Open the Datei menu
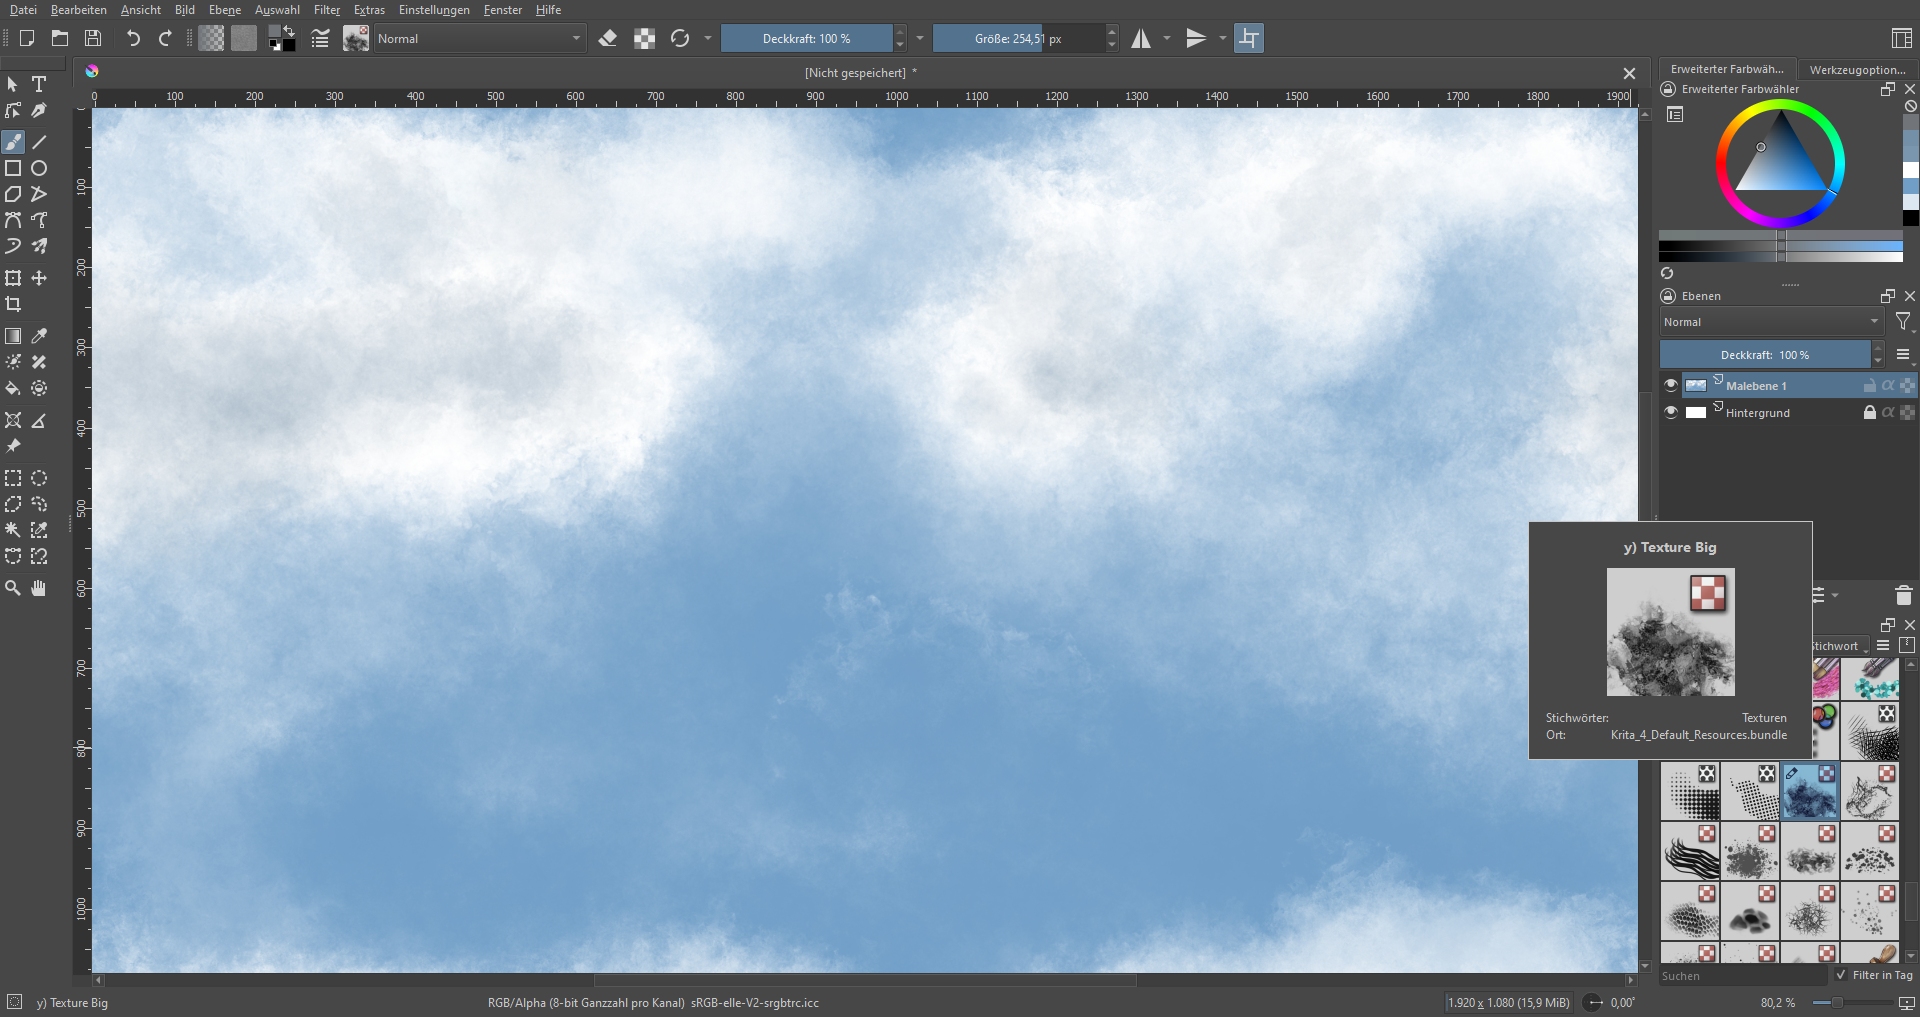 (23, 10)
